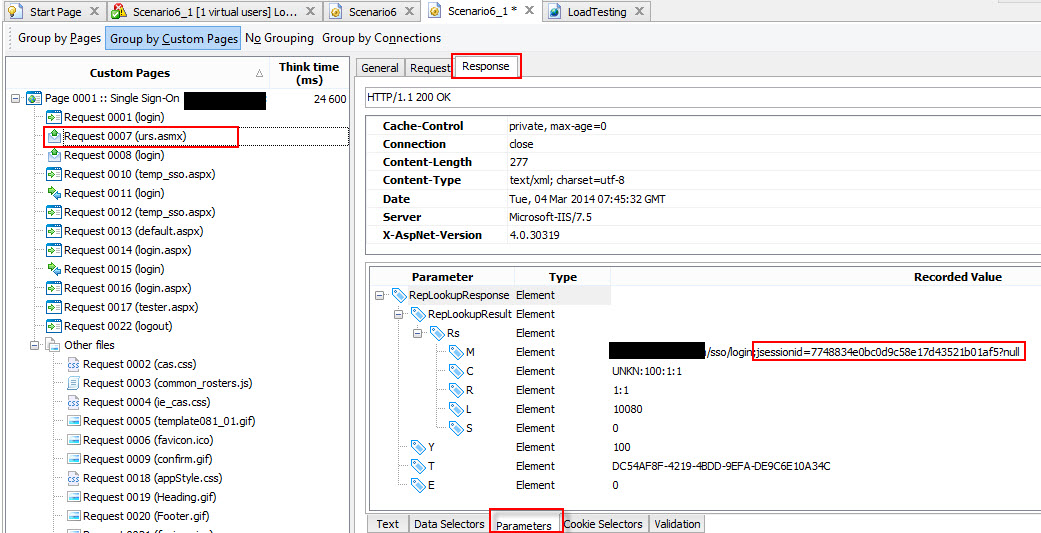Click the Page 0001 Single Sign-On icon
1041x533 pixels.
(x=34, y=99)
